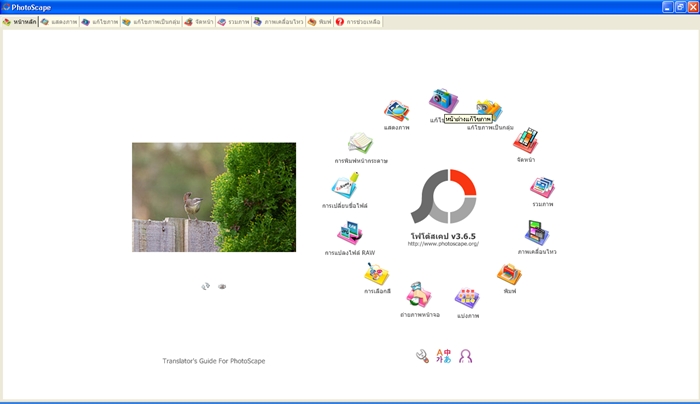Open the แสดงภาพ viewer icon in the circle

[x=396, y=111]
